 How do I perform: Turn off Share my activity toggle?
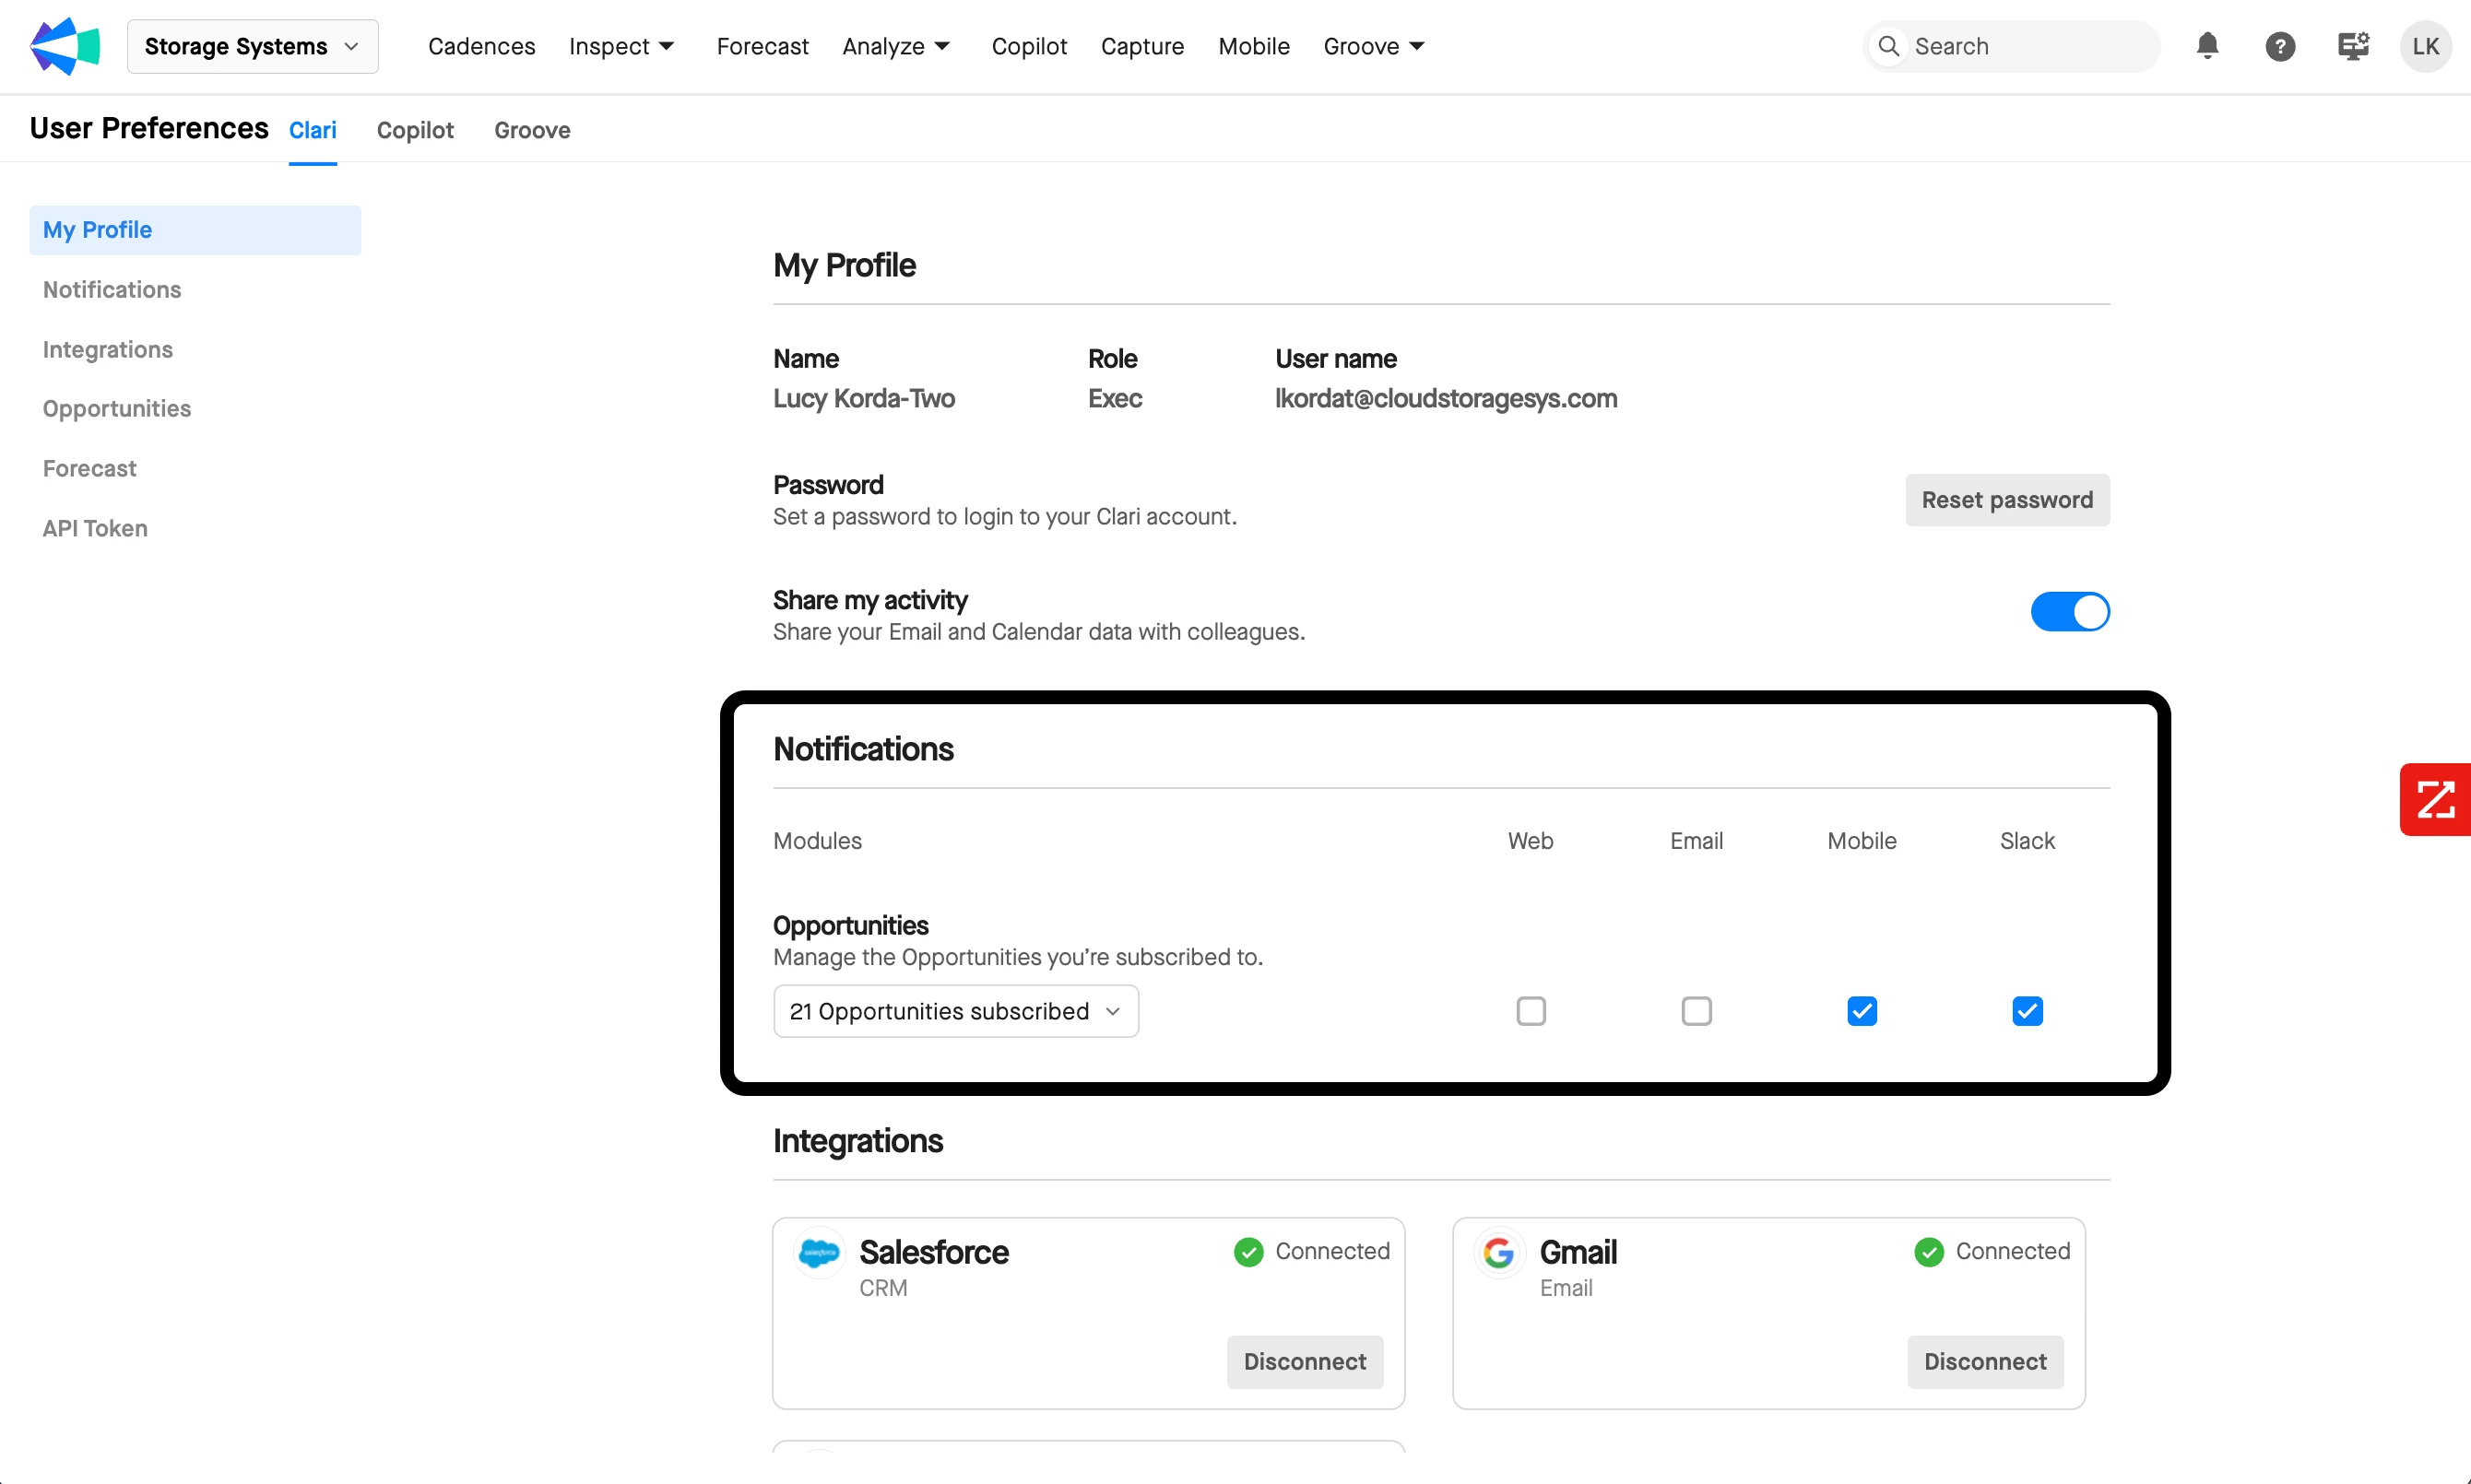[x=2069, y=612]
